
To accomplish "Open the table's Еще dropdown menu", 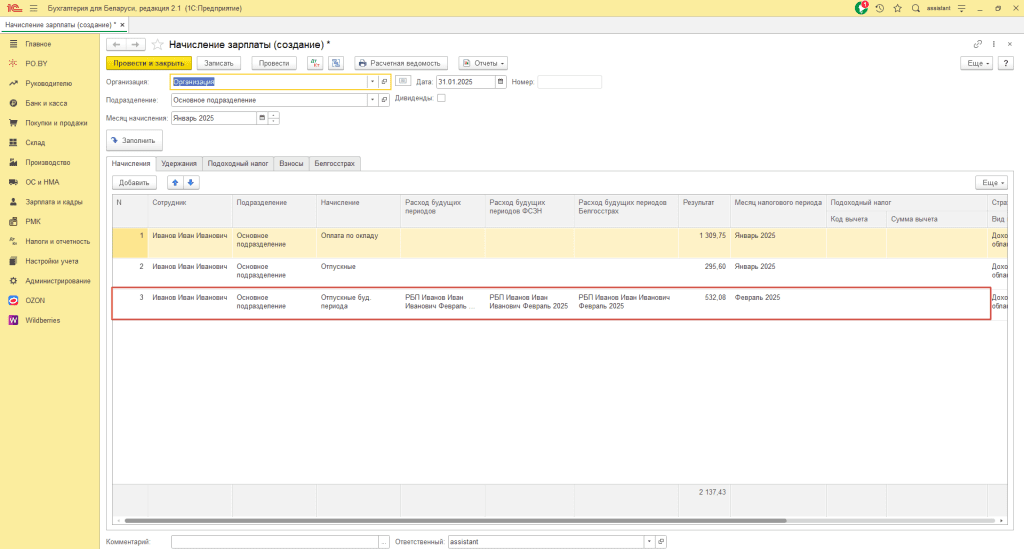I will 991,183.
